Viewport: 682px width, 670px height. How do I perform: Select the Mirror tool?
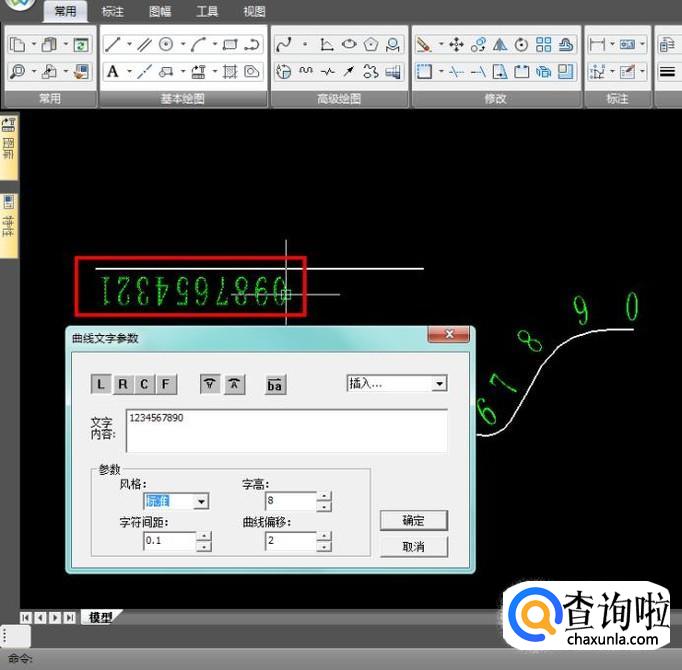pos(500,44)
